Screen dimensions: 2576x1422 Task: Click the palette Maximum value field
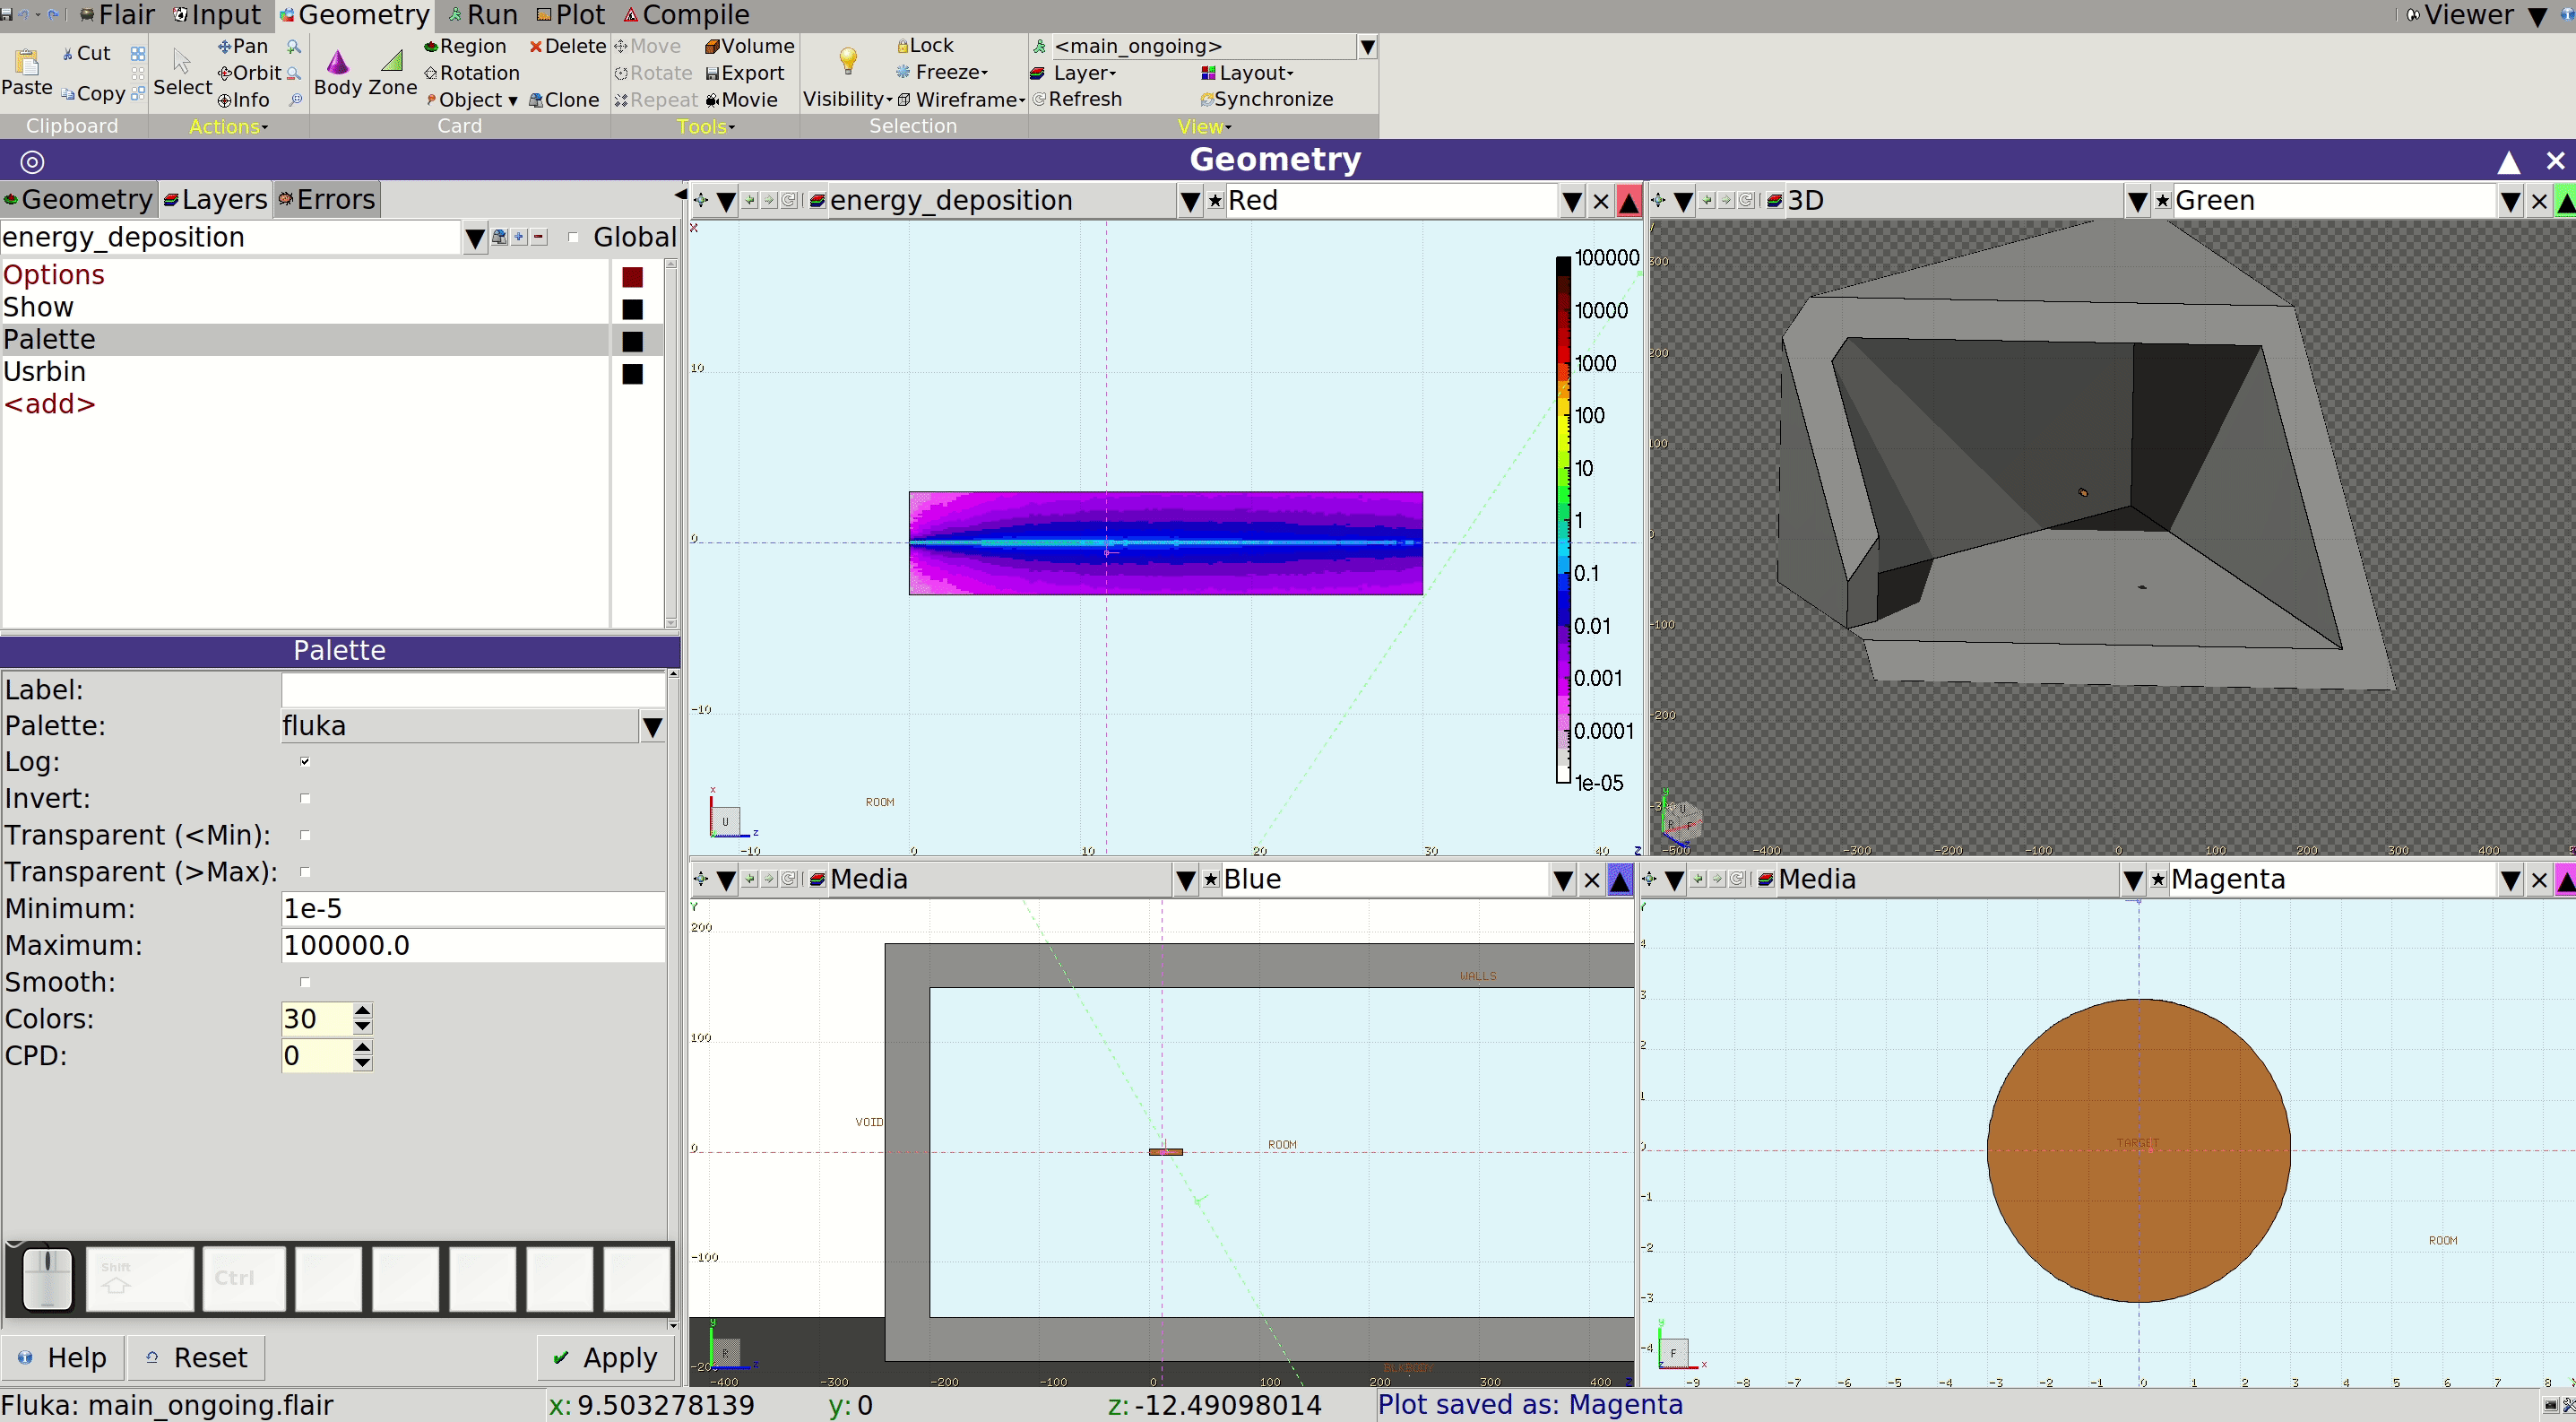473,946
